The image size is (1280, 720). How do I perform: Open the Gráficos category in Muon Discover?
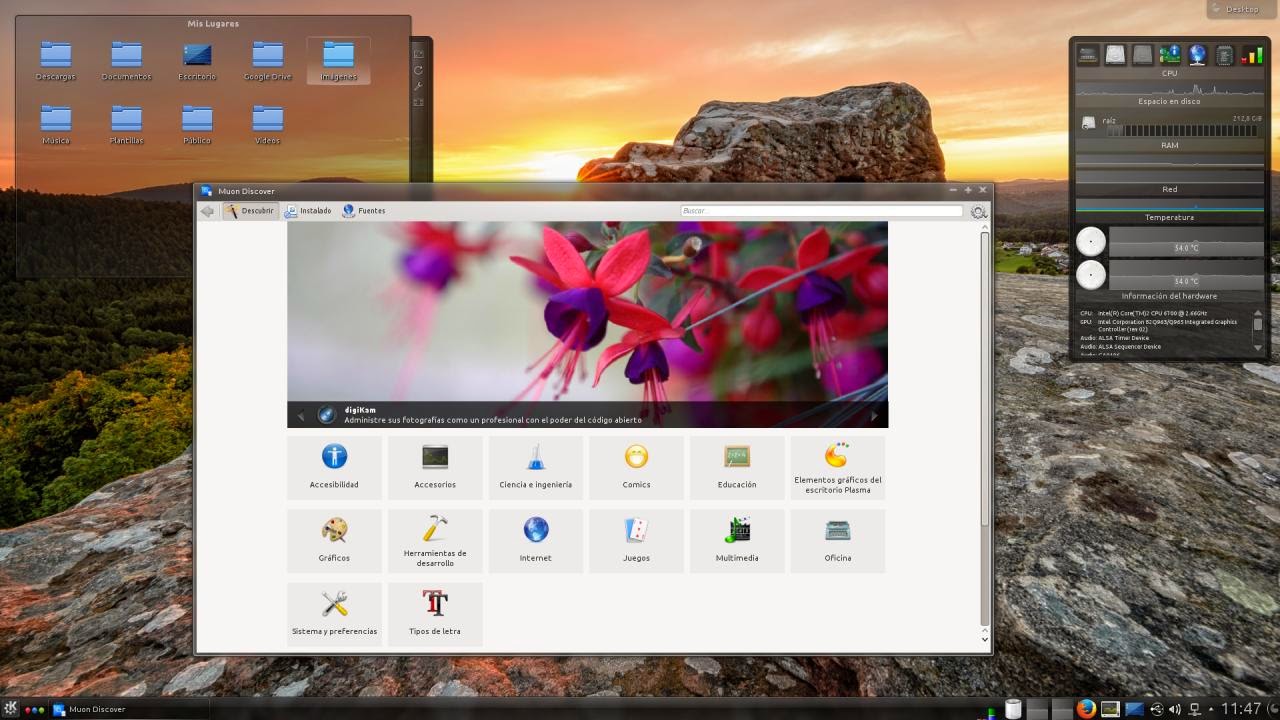coord(334,540)
